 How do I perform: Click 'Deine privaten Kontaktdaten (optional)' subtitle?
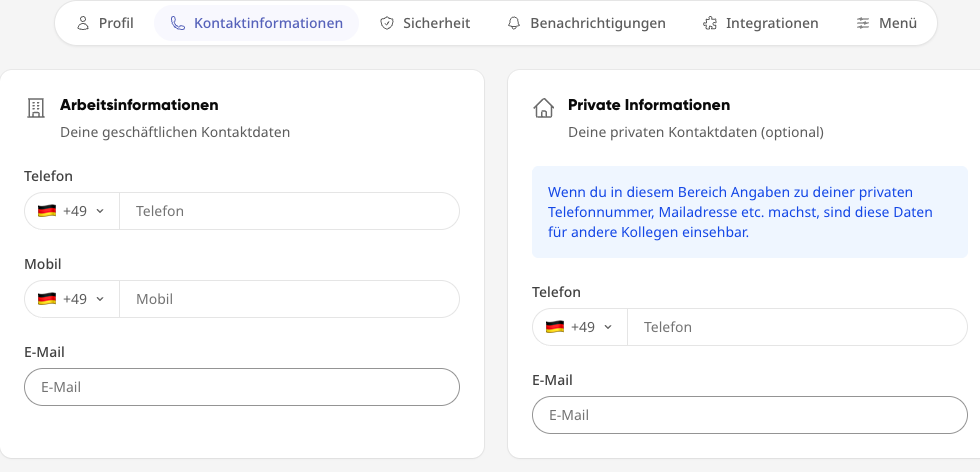click(x=696, y=133)
